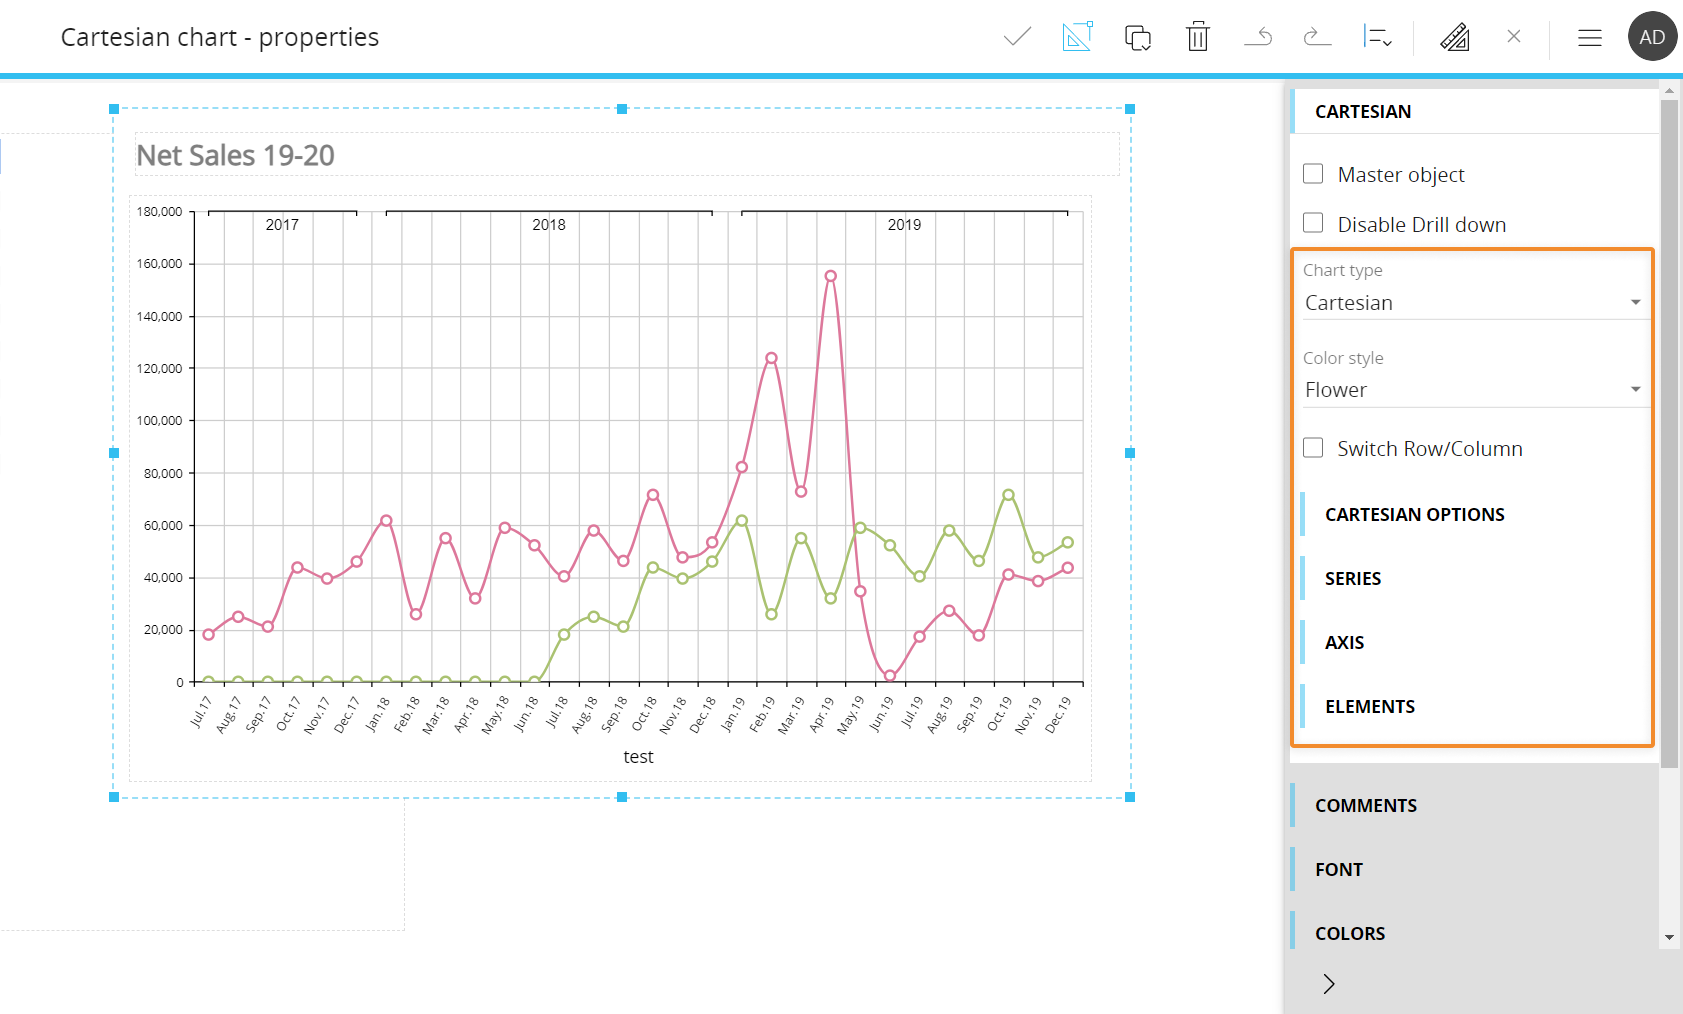
Task: Open the hamburger menu
Action: [x=1589, y=38]
